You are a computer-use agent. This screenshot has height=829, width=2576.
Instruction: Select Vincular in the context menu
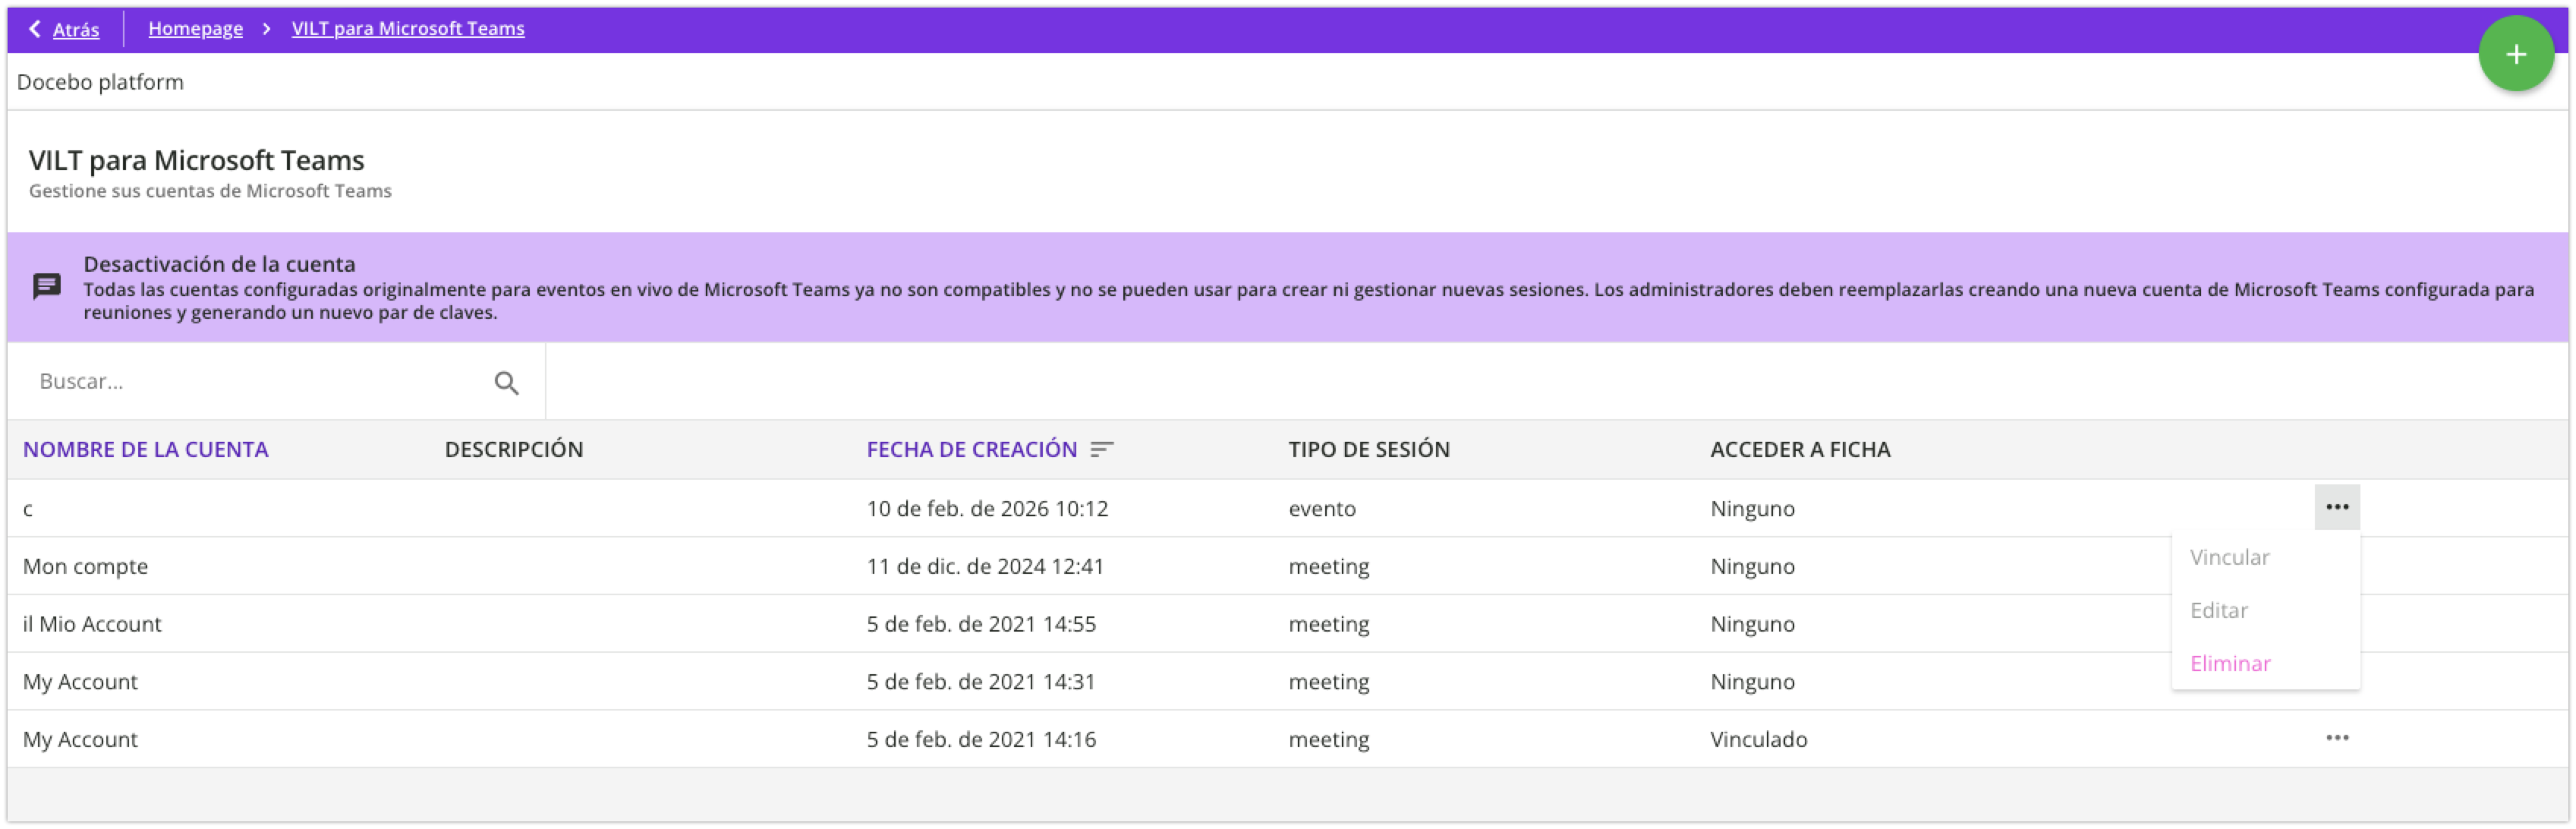[2228, 556]
